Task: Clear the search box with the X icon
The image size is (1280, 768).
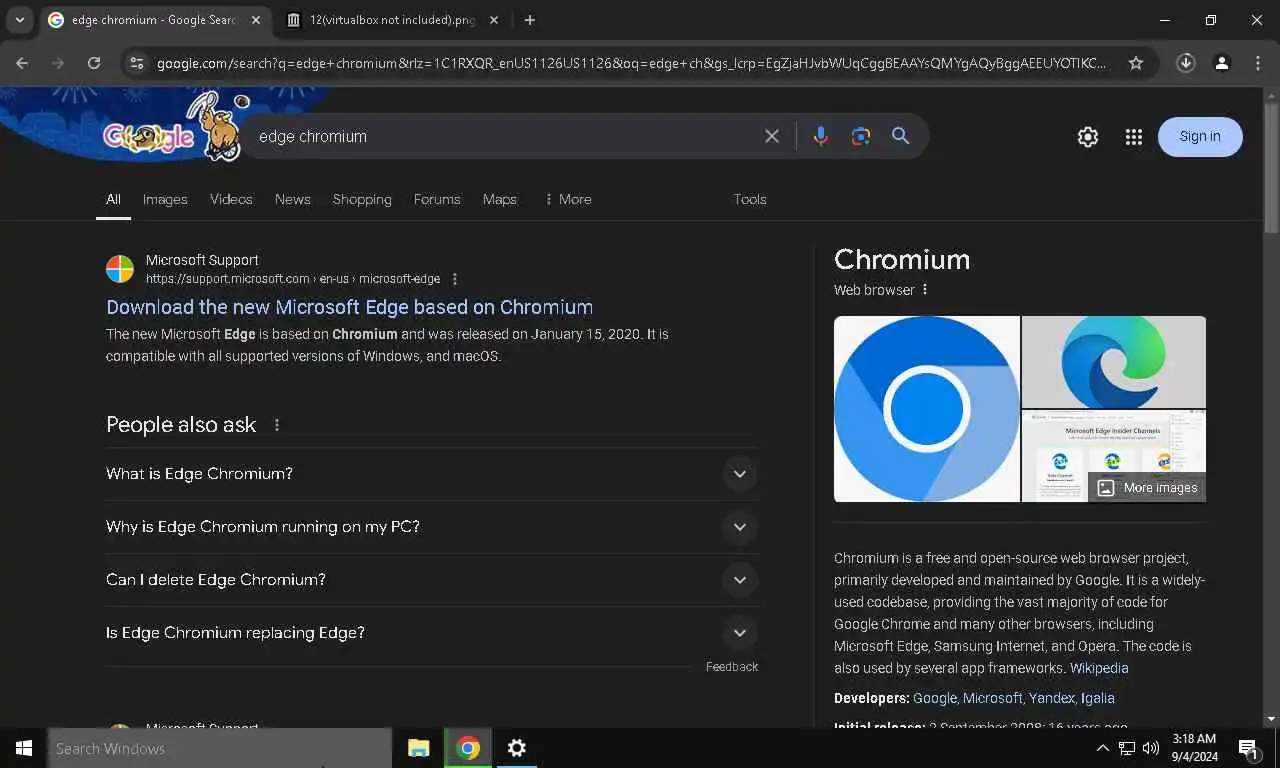Action: coord(772,136)
